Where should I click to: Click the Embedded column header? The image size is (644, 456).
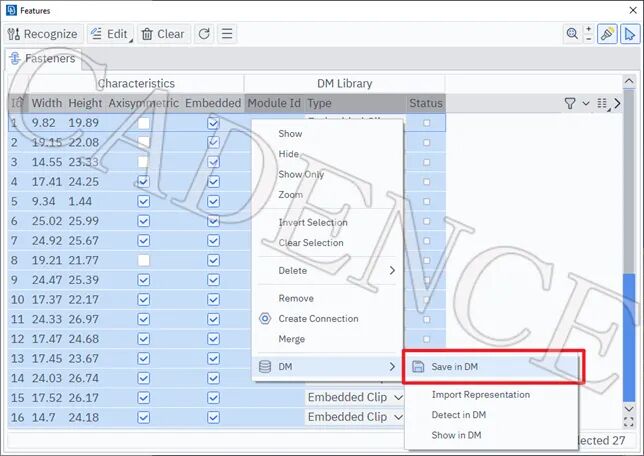(x=213, y=103)
